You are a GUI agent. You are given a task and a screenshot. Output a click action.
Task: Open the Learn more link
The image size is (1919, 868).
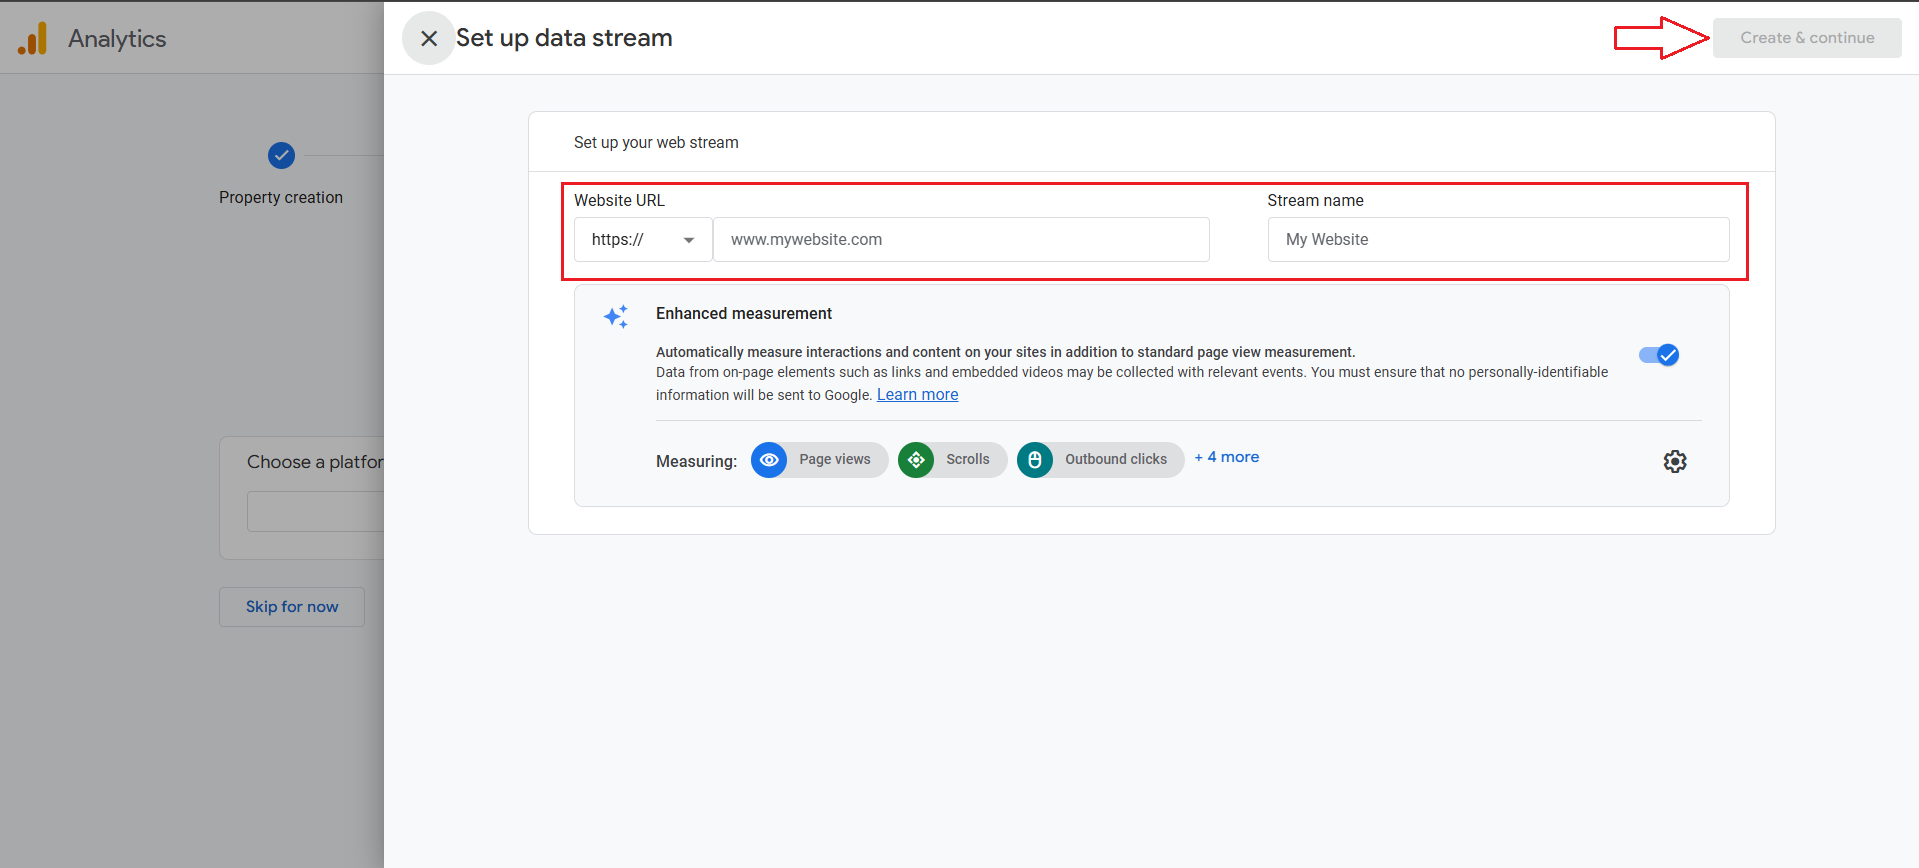click(917, 395)
